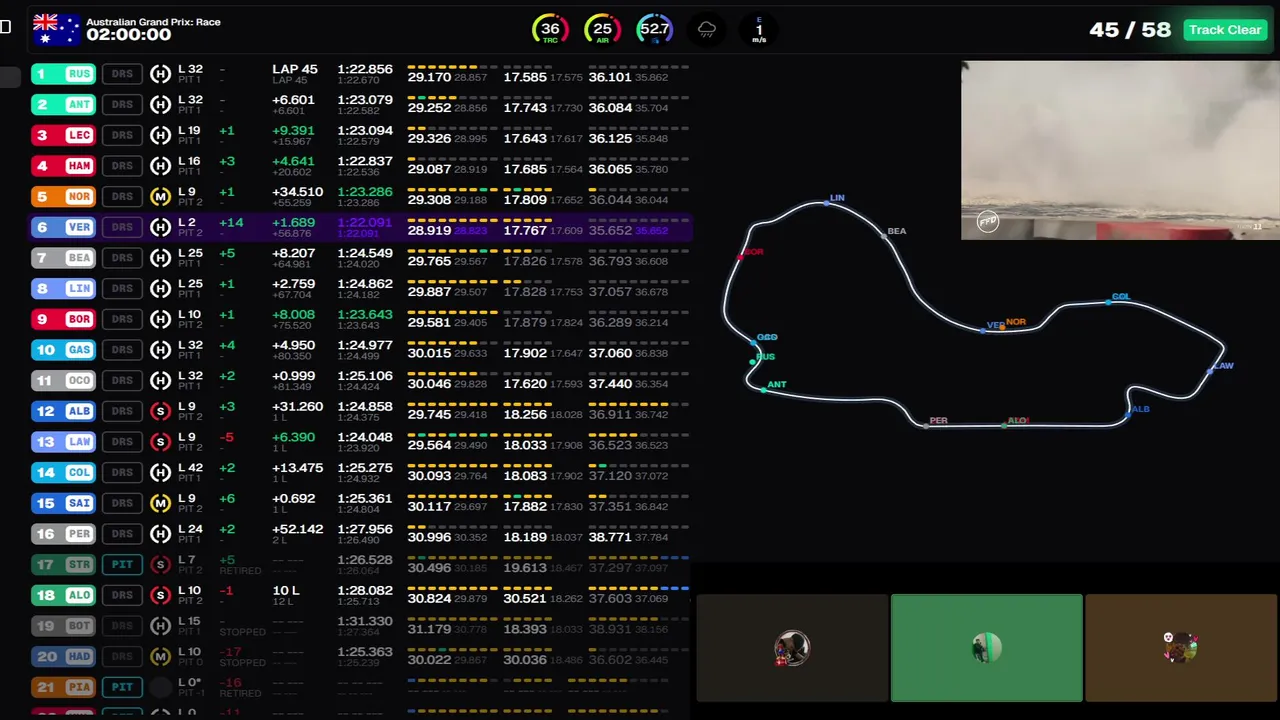Click the medium tyre icon in HAD row

160,656
